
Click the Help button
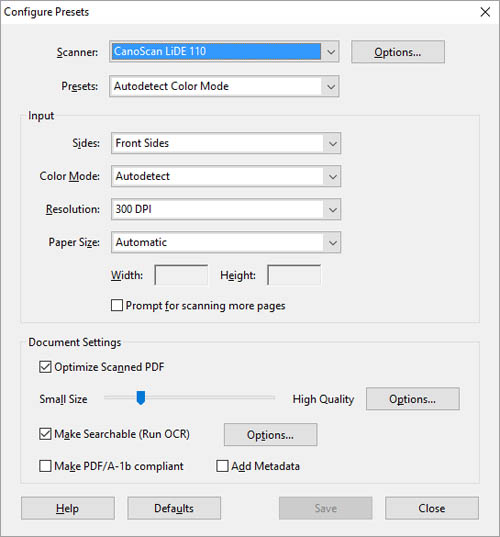[x=68, y=508]
